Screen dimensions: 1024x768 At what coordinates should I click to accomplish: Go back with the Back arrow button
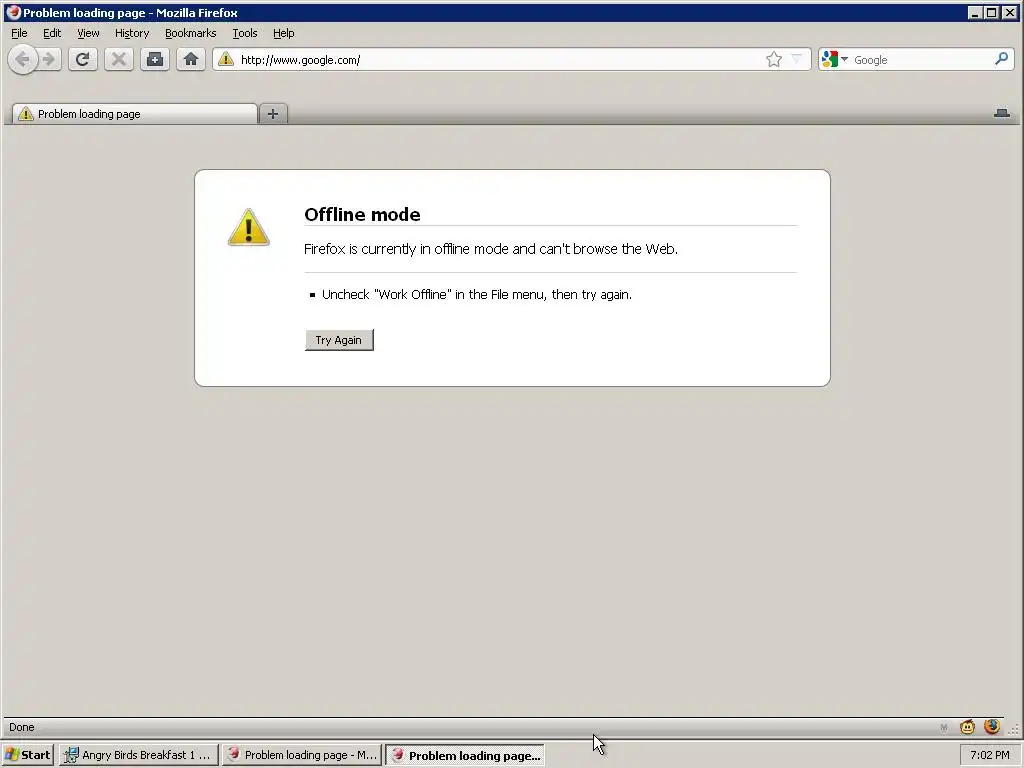coord(22,59)
